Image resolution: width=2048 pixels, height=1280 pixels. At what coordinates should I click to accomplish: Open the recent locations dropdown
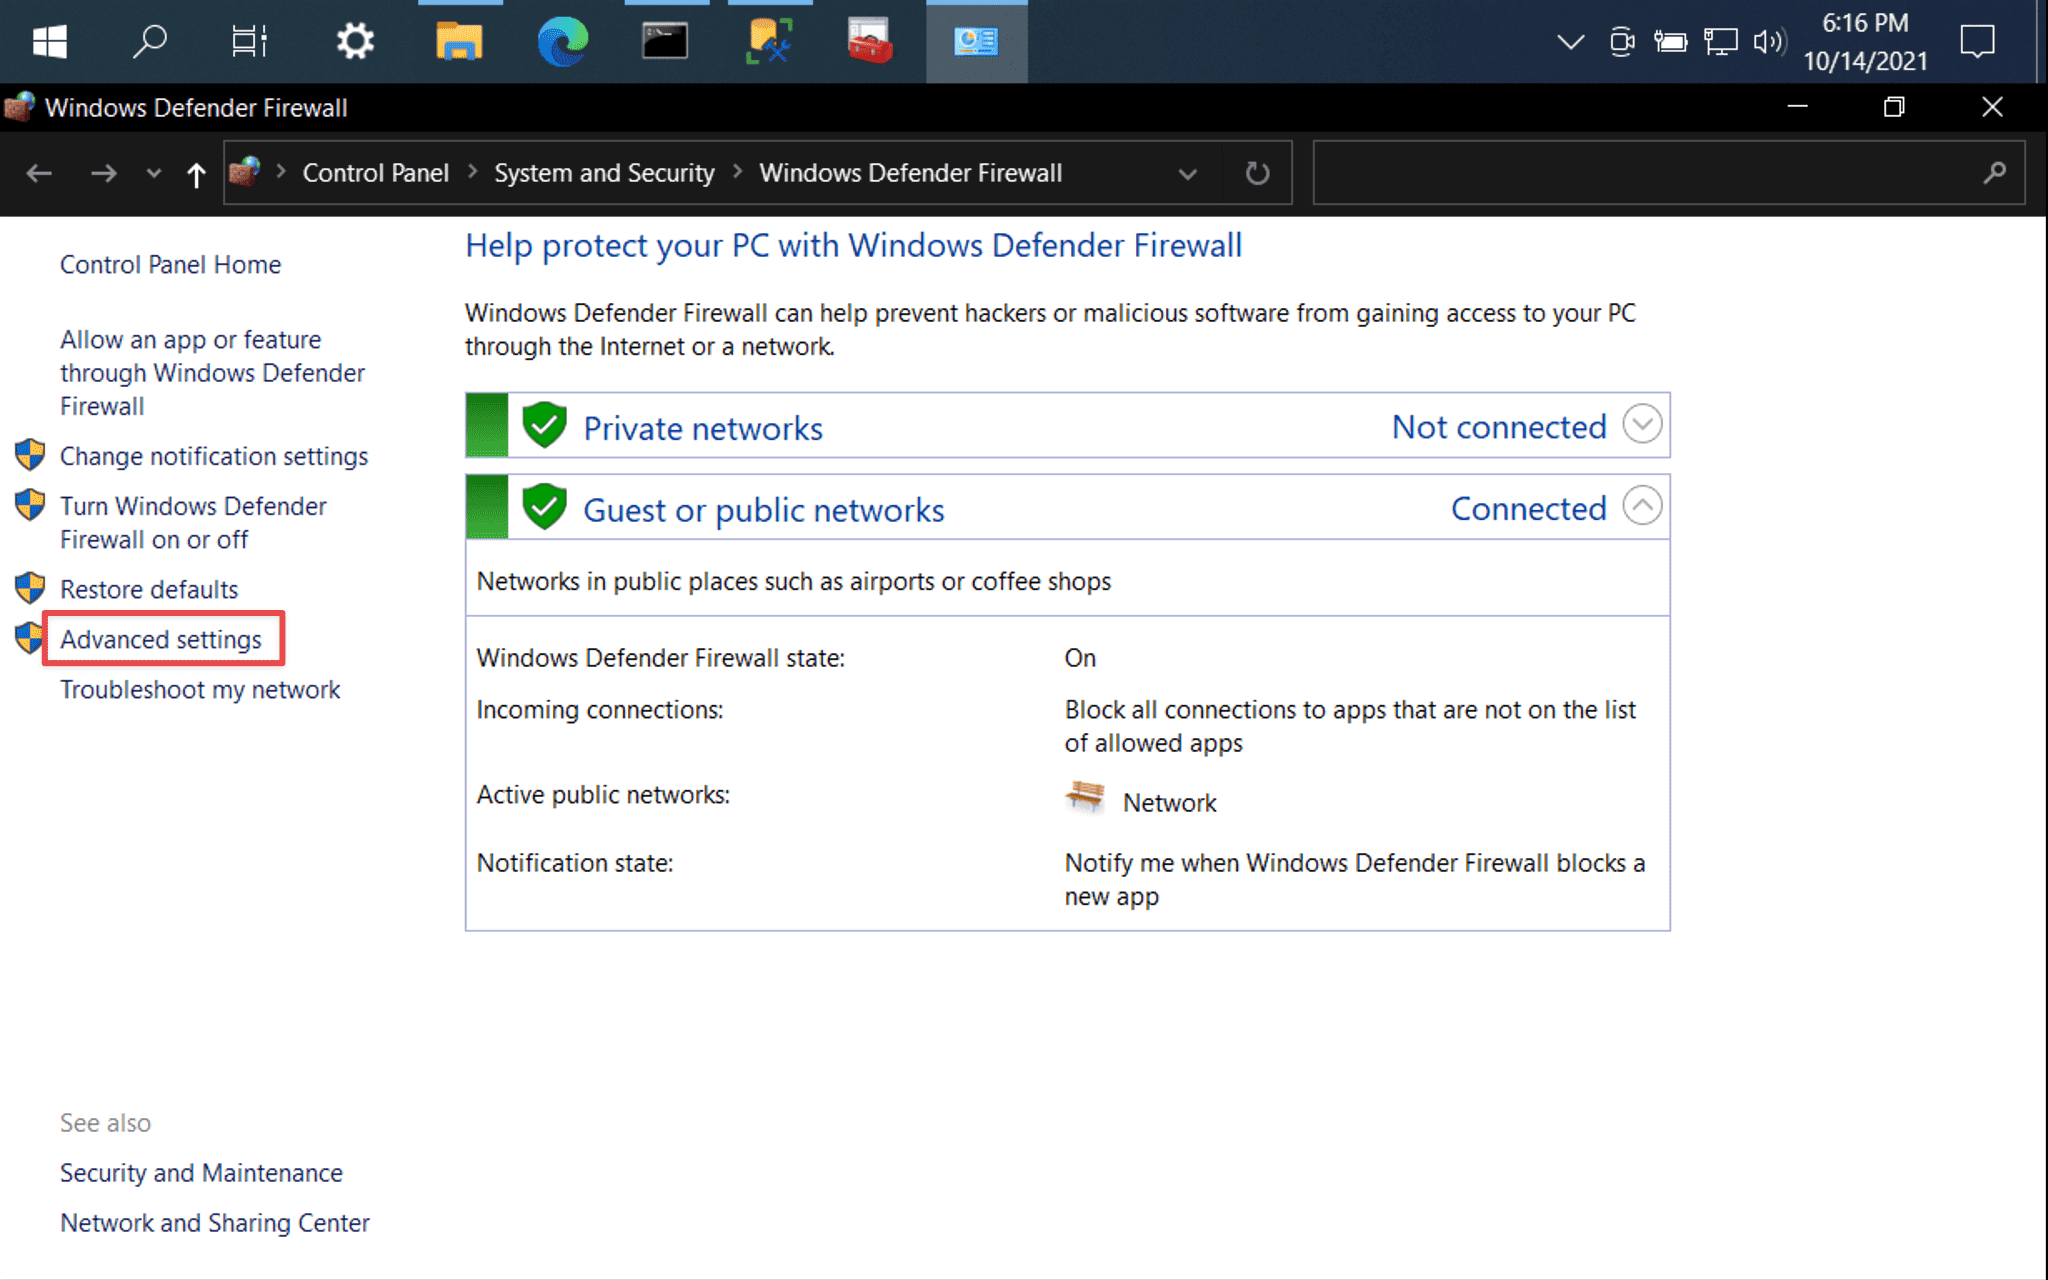(153, 173)
